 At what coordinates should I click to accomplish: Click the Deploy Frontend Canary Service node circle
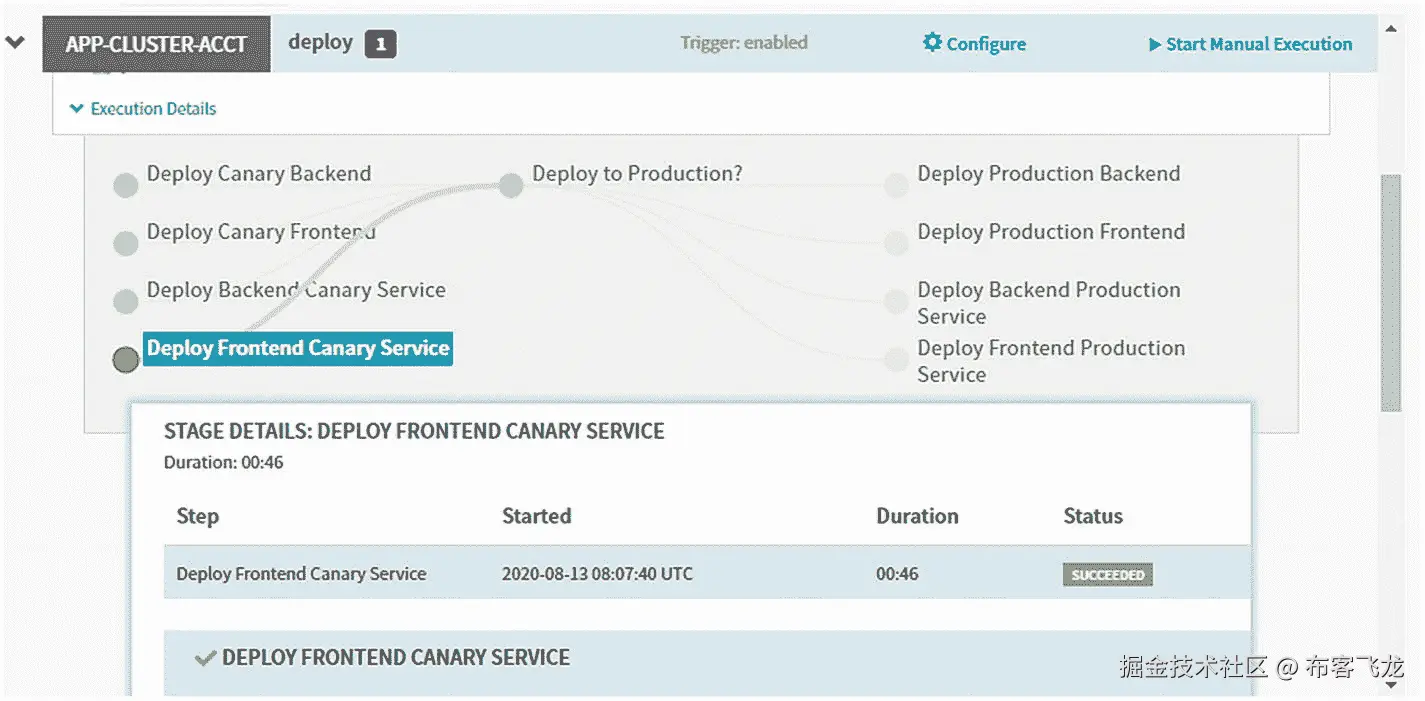point(125,360)
